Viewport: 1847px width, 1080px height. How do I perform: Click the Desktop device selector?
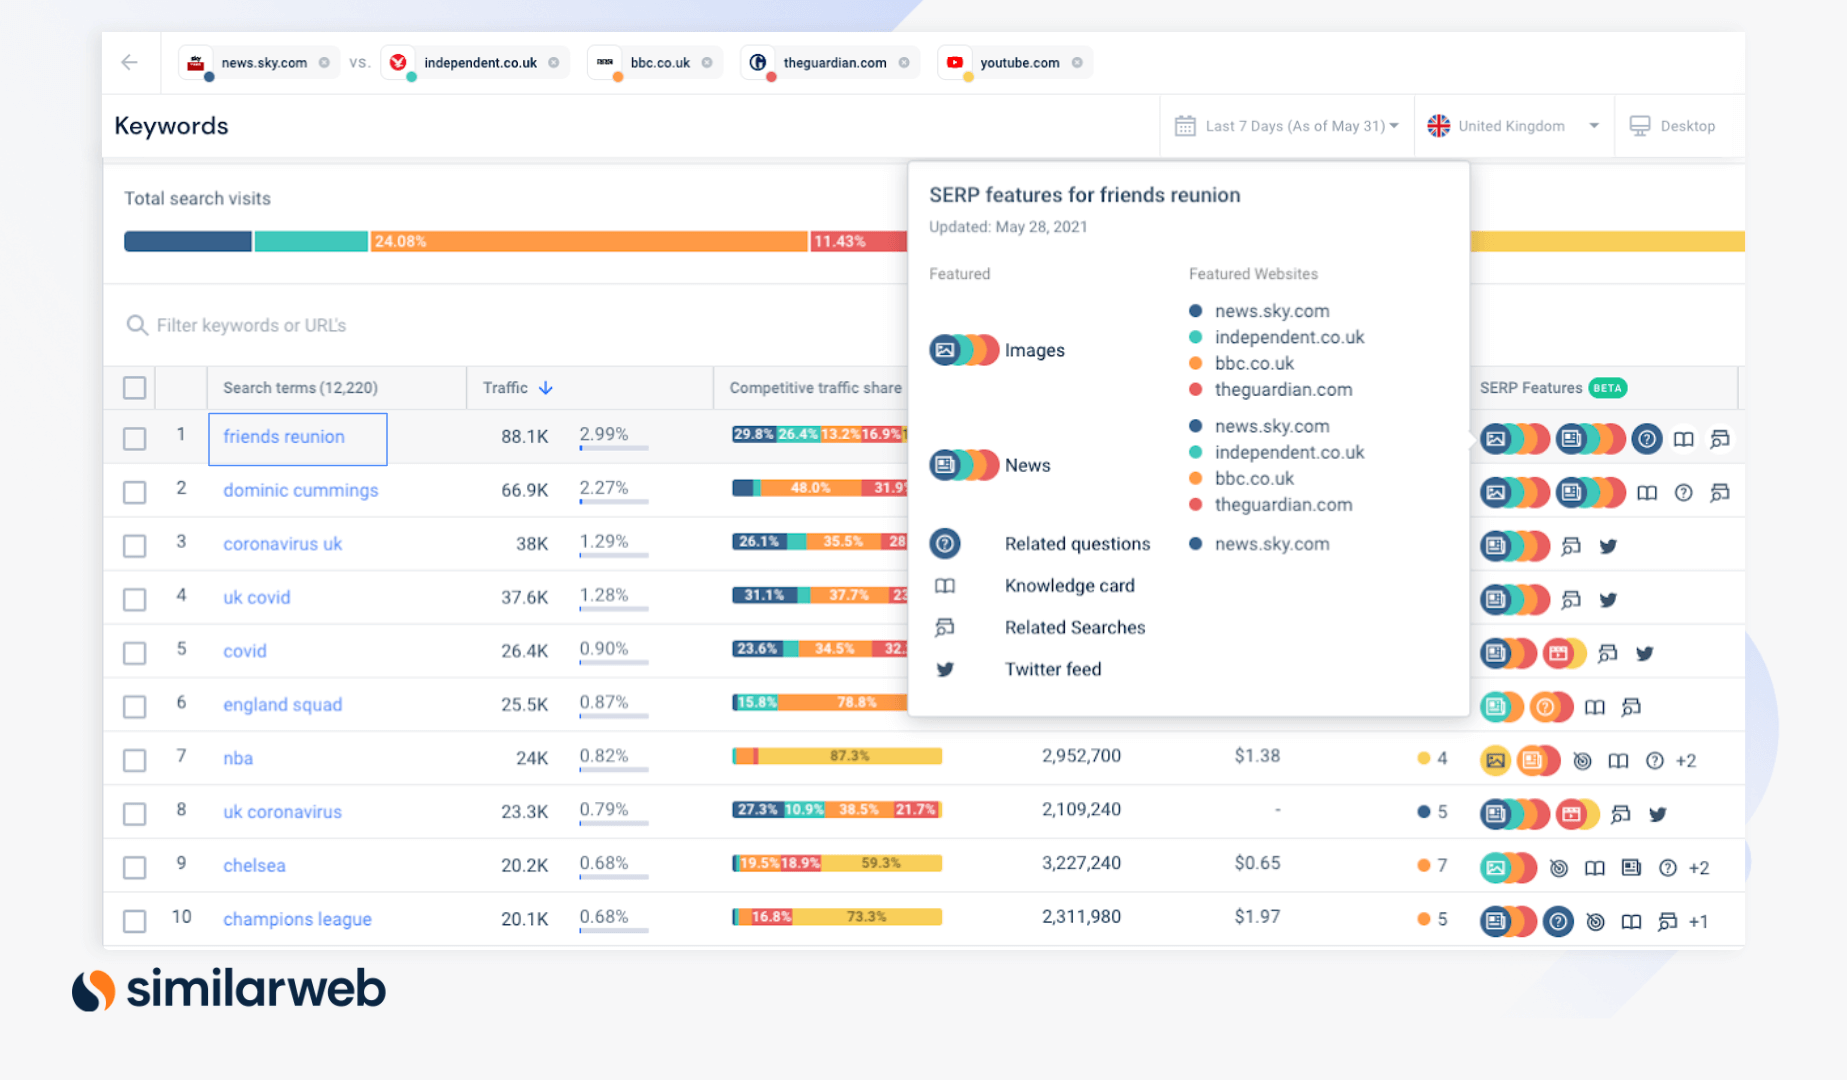[1673, 126]
